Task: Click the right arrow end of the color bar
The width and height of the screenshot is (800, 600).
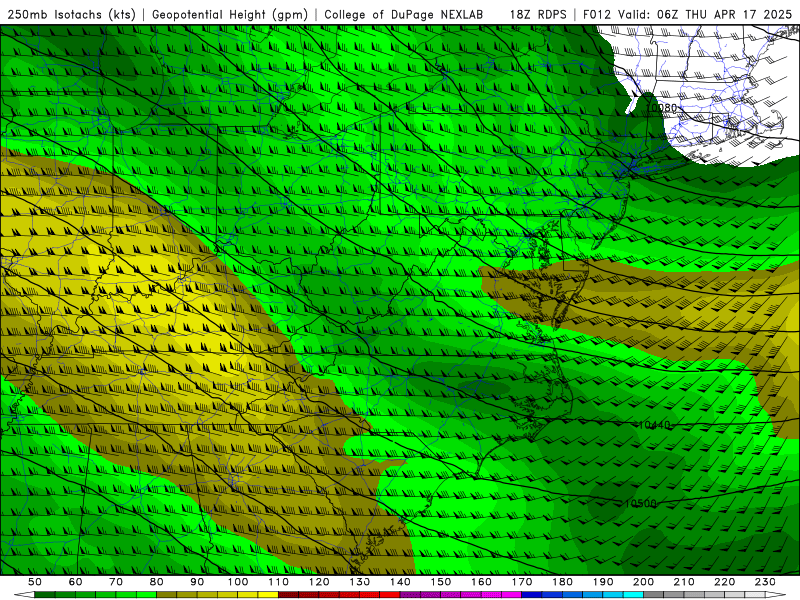Action: click(776, 594)
